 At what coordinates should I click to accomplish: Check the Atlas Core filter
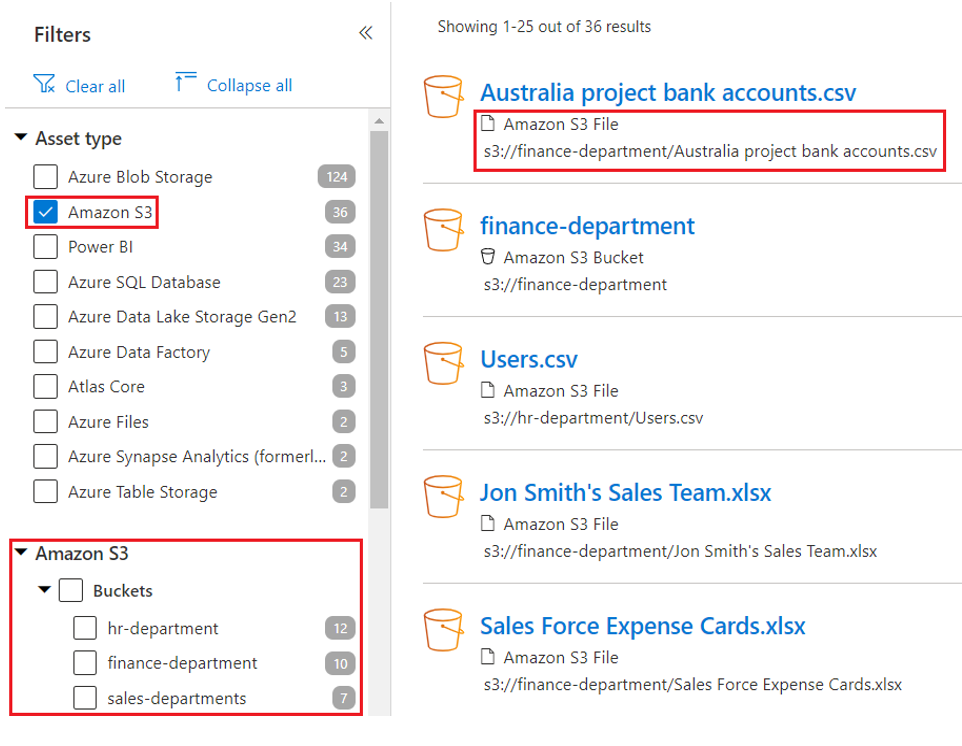click(x=45, y=386)
